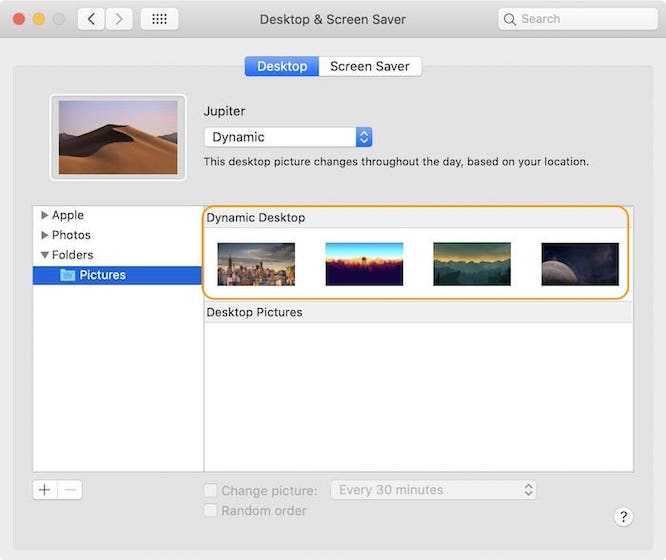Open the Every 30 minutes dropdown
This screenshot has height=560, width=666.
[x=433, y=490]
